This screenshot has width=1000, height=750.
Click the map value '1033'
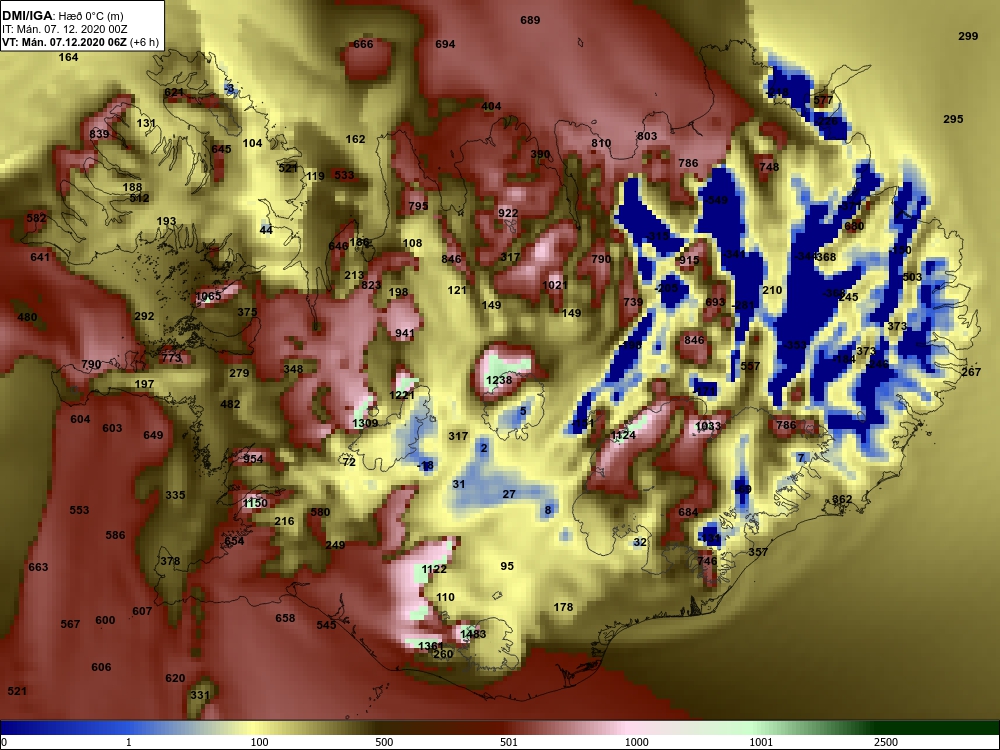708,427
